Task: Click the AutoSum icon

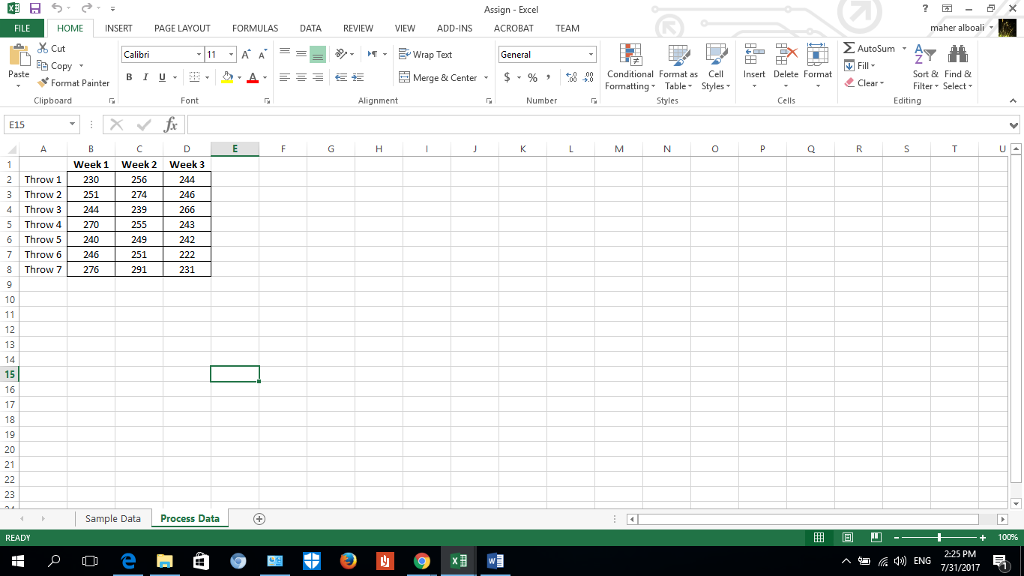Action: [851, 48]
